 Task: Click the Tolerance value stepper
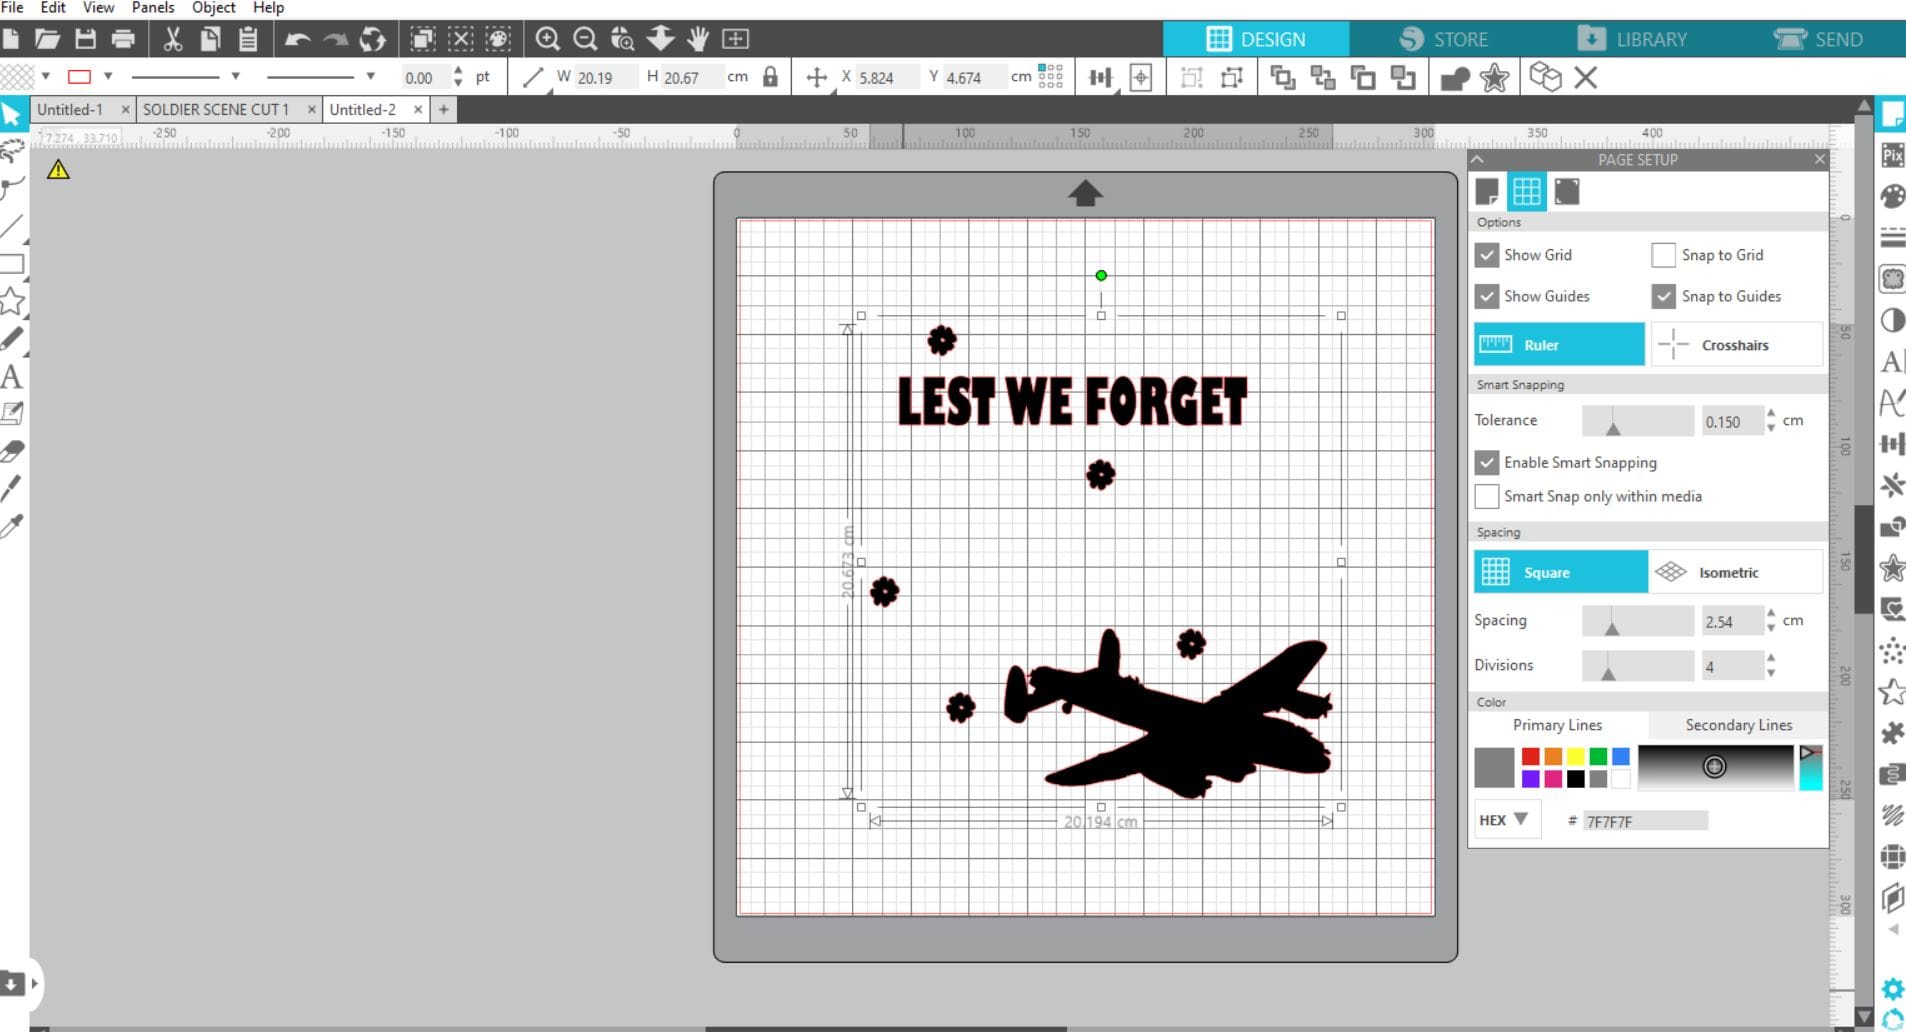point(1771,420)
